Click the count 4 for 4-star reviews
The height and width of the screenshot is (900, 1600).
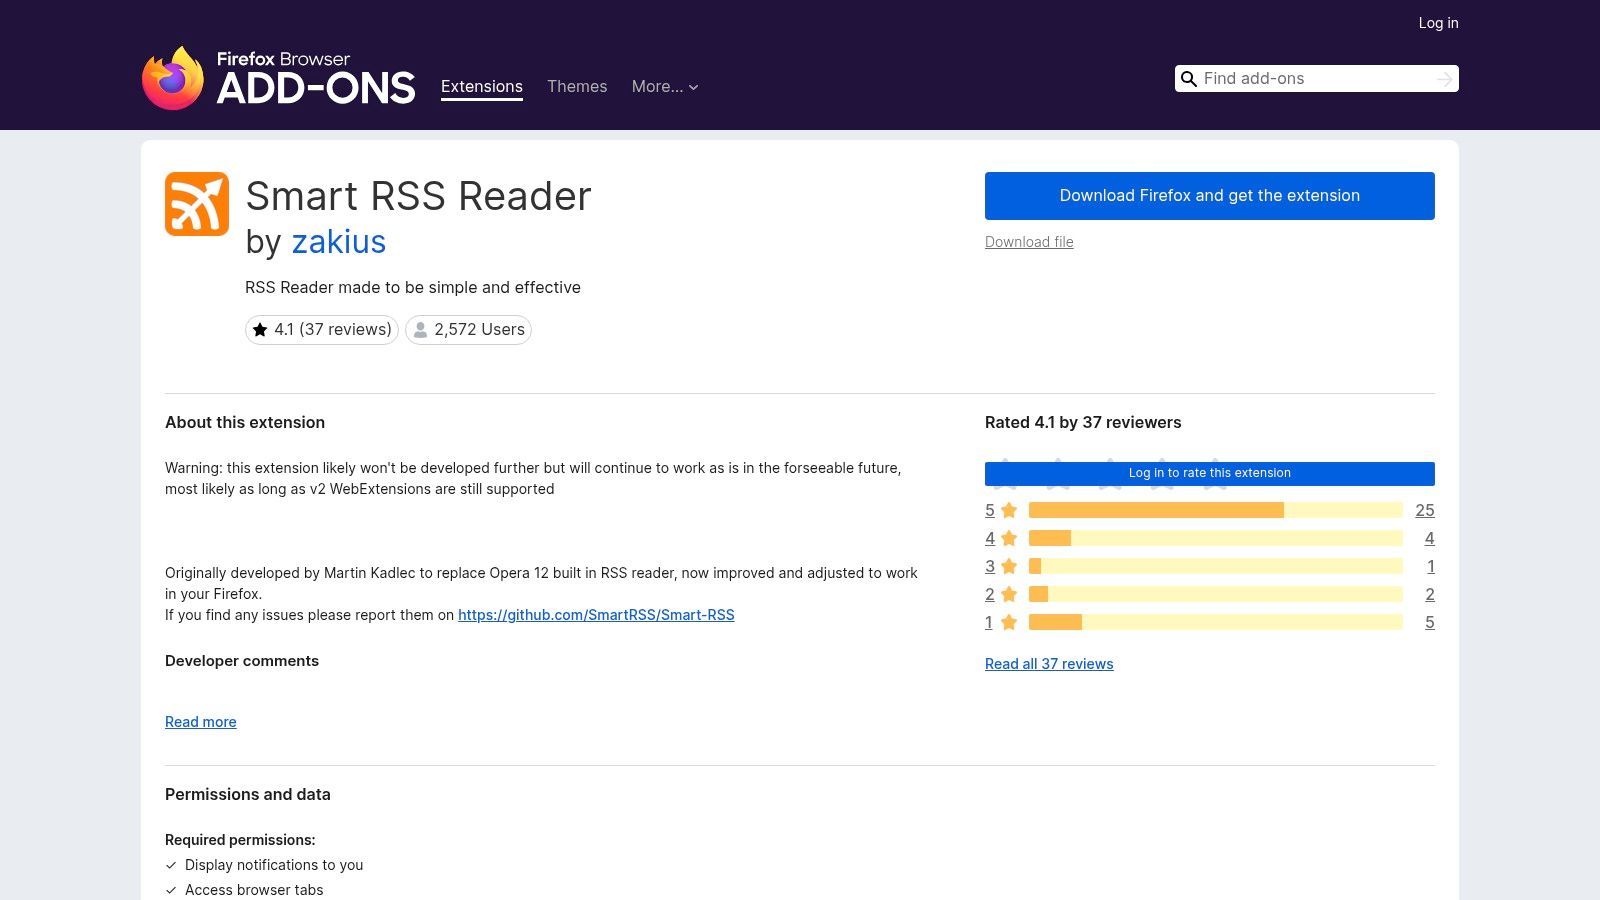coord(1430,538)
